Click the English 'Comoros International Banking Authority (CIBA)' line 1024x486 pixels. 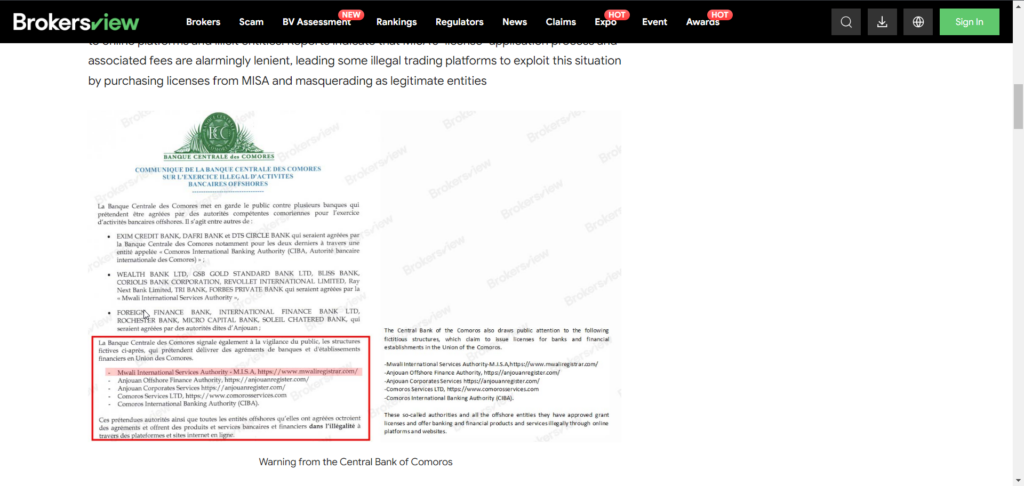pos(449,397)
